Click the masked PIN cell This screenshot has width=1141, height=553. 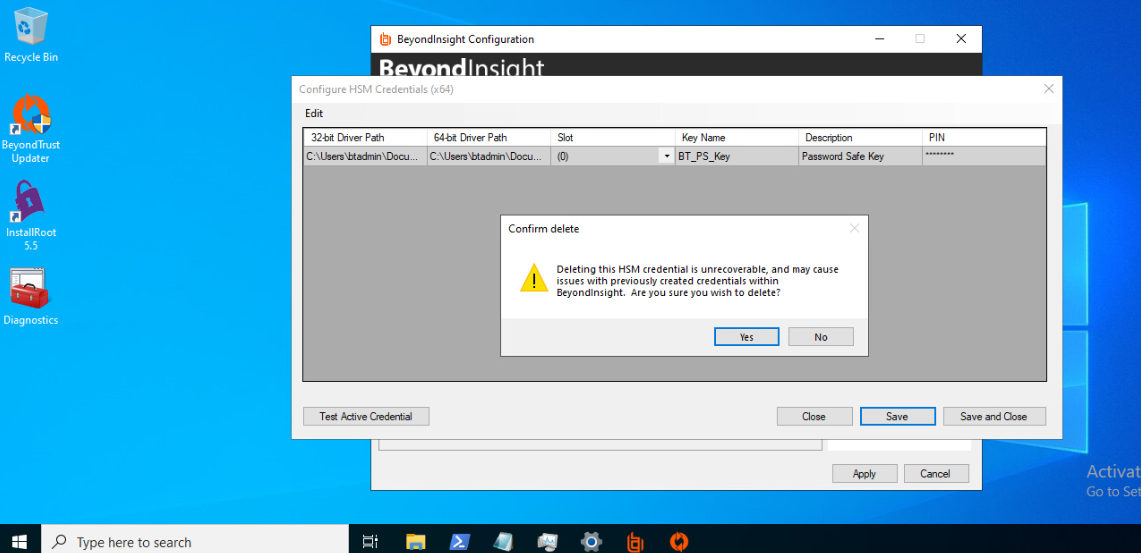pyautogui.click(x=984, y=156)
